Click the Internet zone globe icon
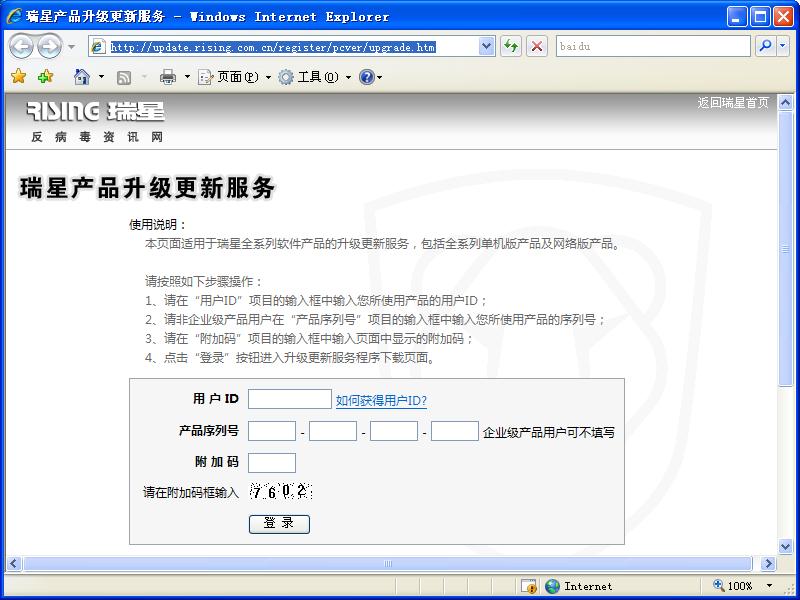This screenshot has height=600, width=800. click(x=553, y=586)
